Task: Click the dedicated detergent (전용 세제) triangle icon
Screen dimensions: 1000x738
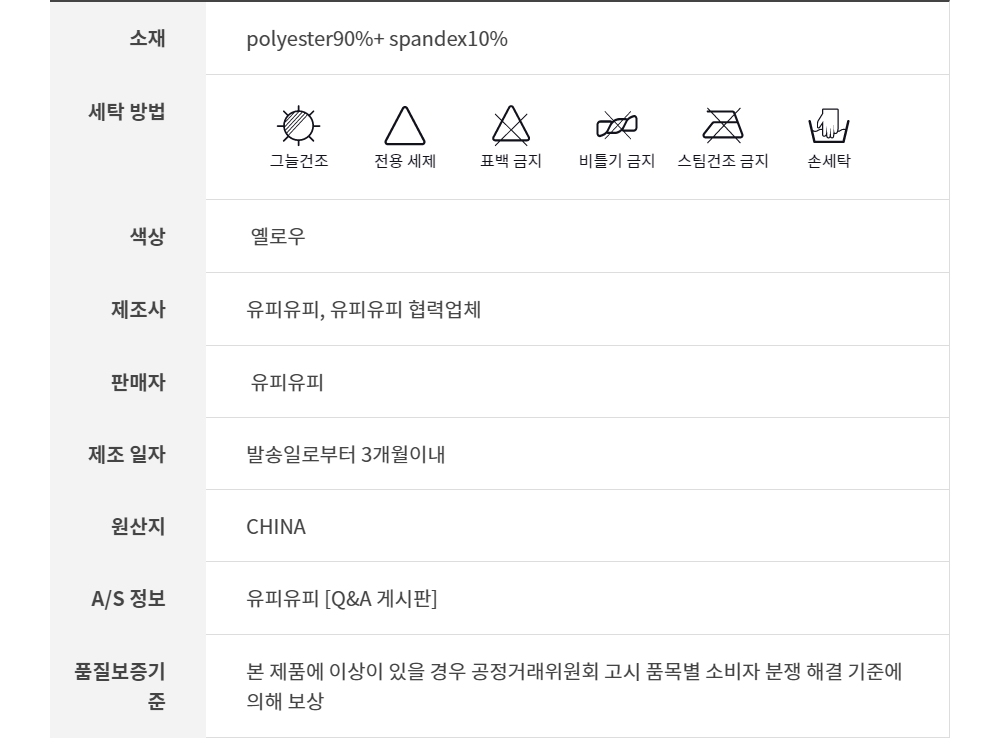Action: coord(405,127)
